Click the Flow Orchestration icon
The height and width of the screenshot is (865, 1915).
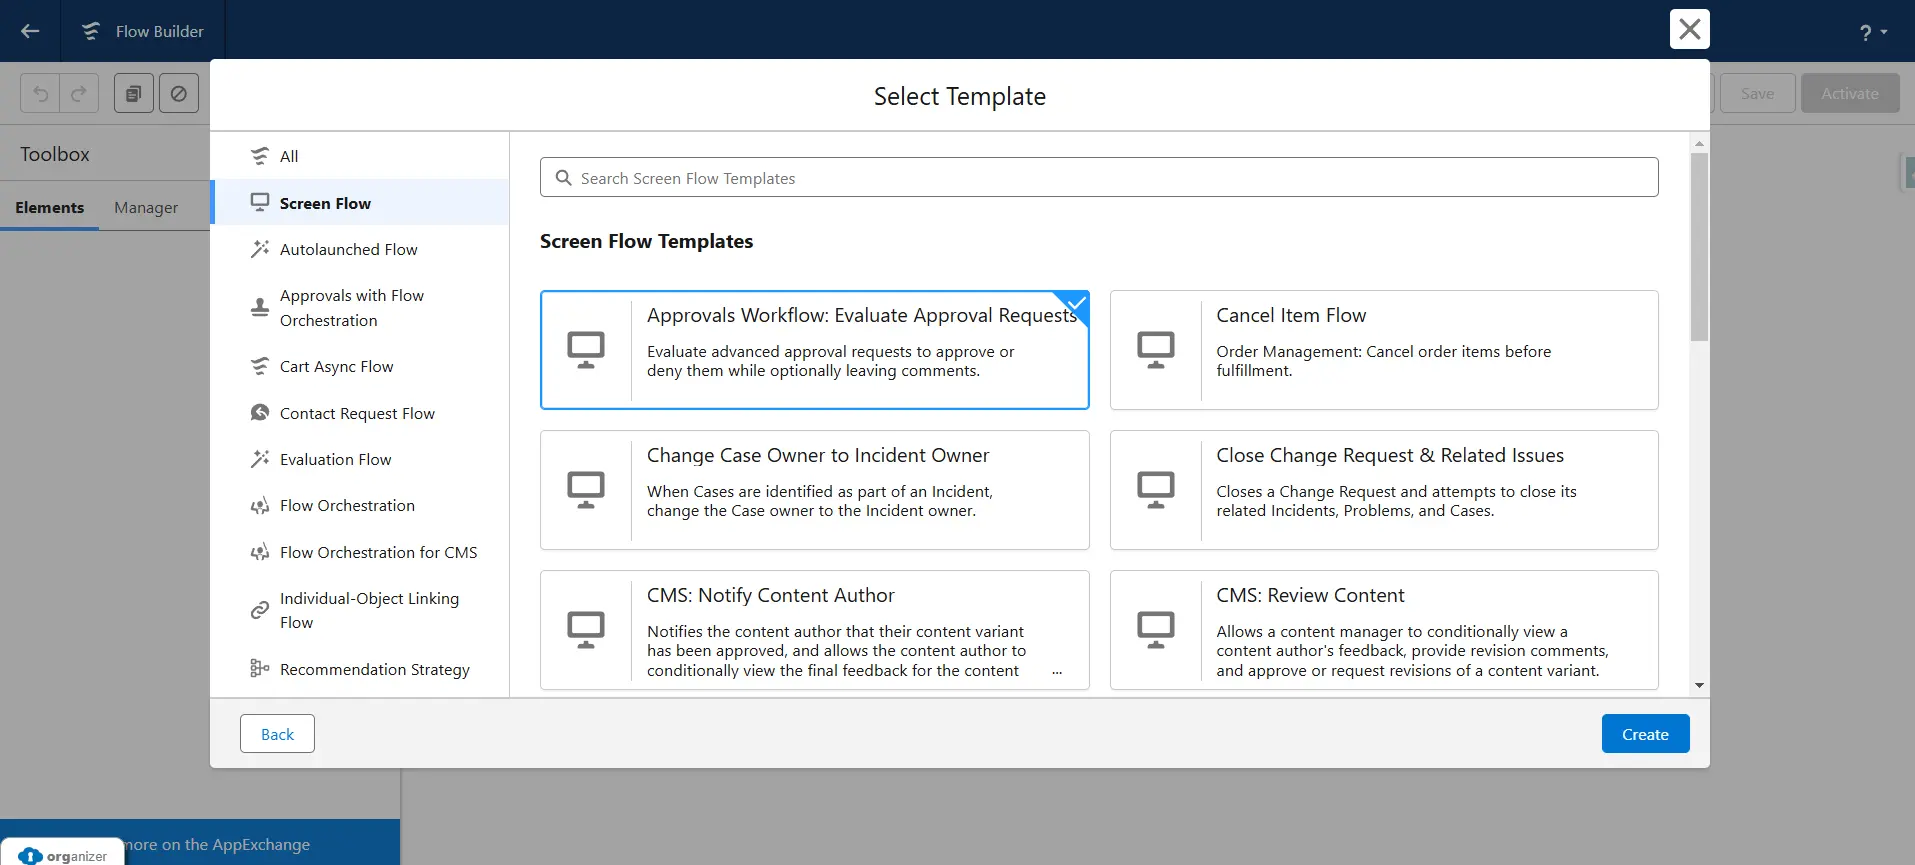coord(260,506)
